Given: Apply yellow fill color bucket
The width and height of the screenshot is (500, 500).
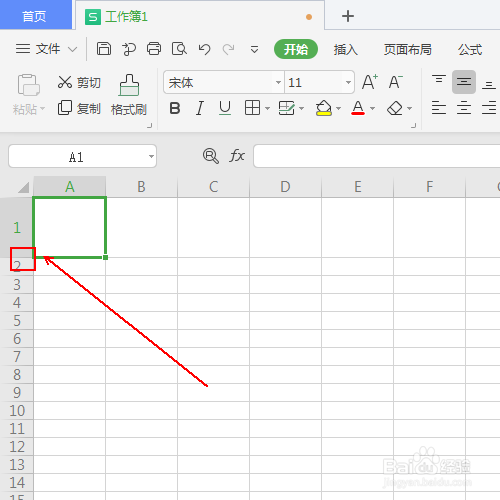Looking at the screenshot, I should point(323,108).
